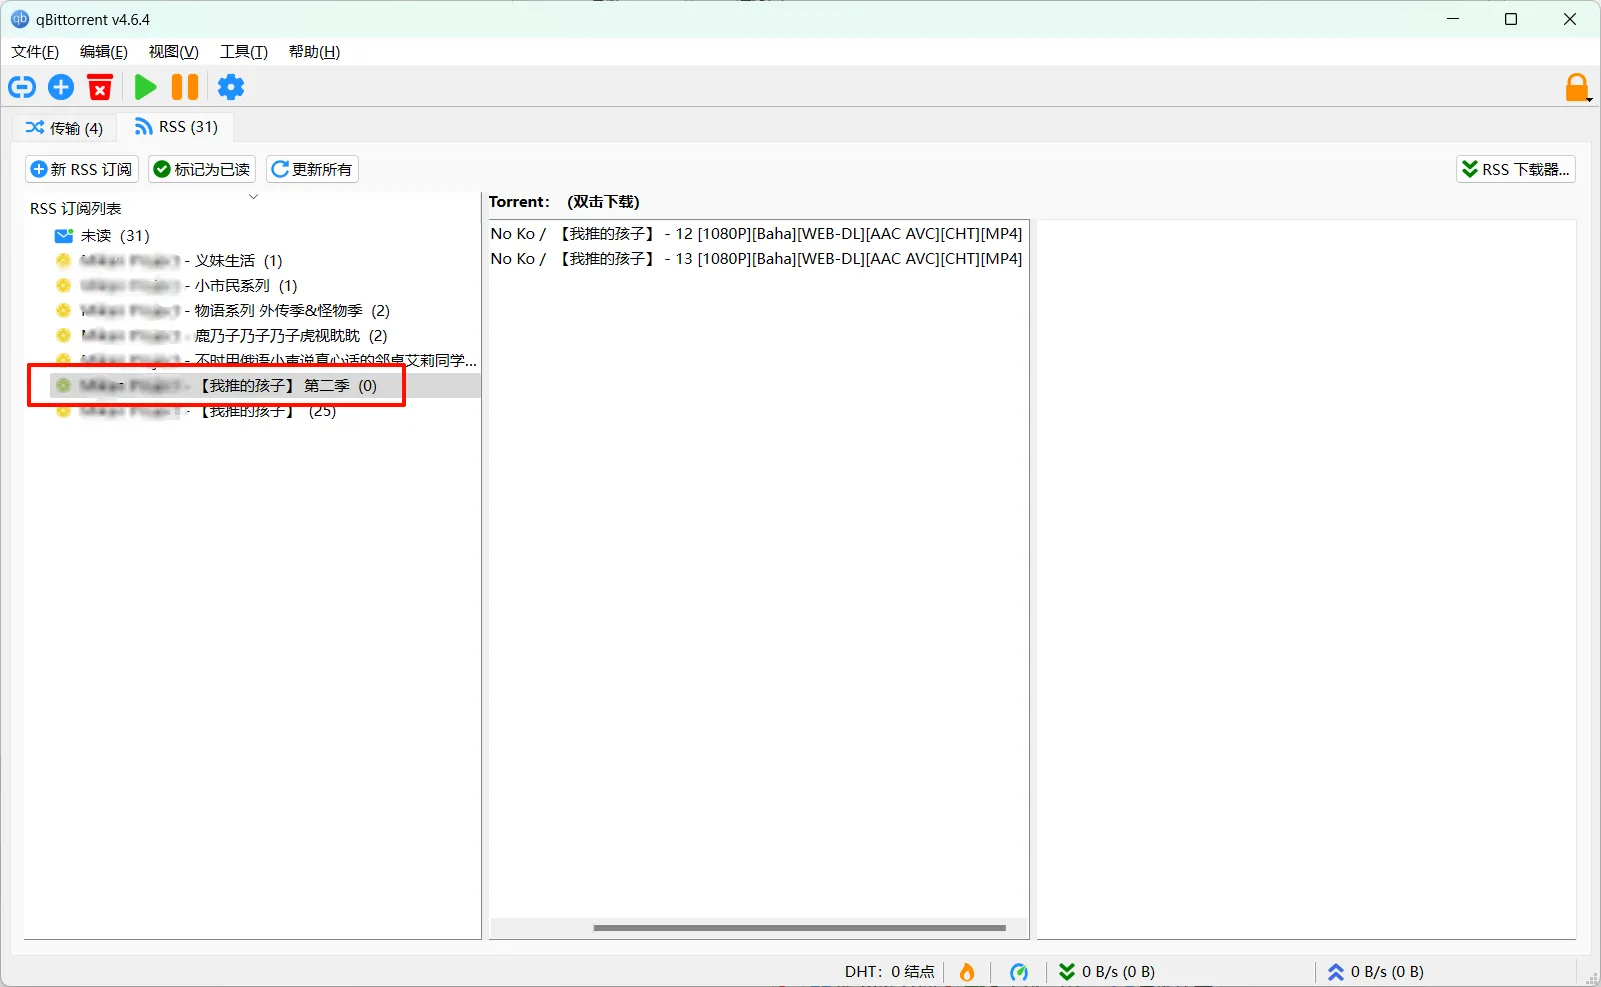The image size is (1601, 987).
Task: Click the qBittorrent logo in the title bar
Action: coord(20,19)
